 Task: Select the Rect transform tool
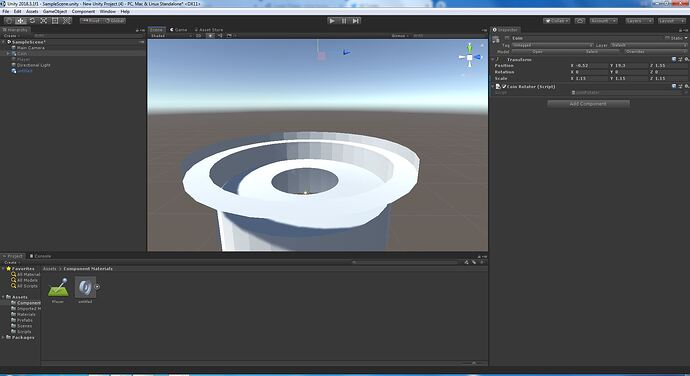55,21
